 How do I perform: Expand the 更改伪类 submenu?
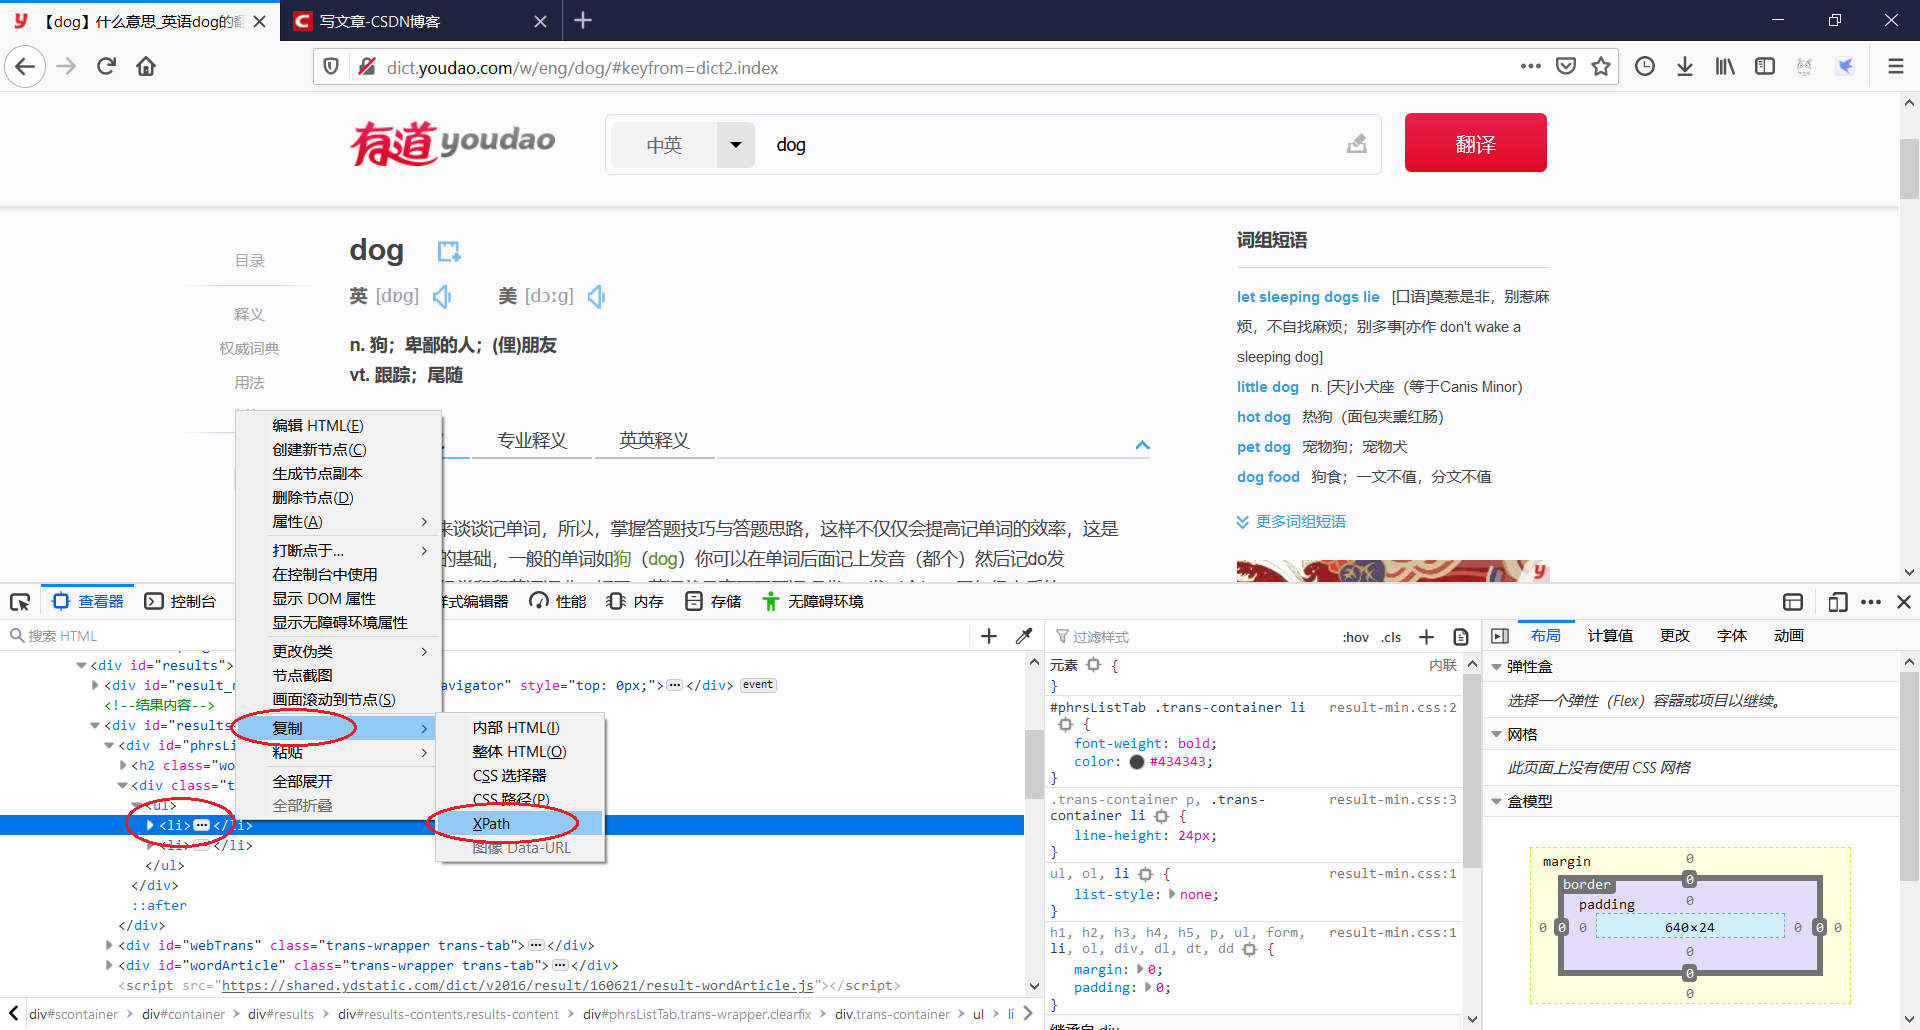click(338, 651)
